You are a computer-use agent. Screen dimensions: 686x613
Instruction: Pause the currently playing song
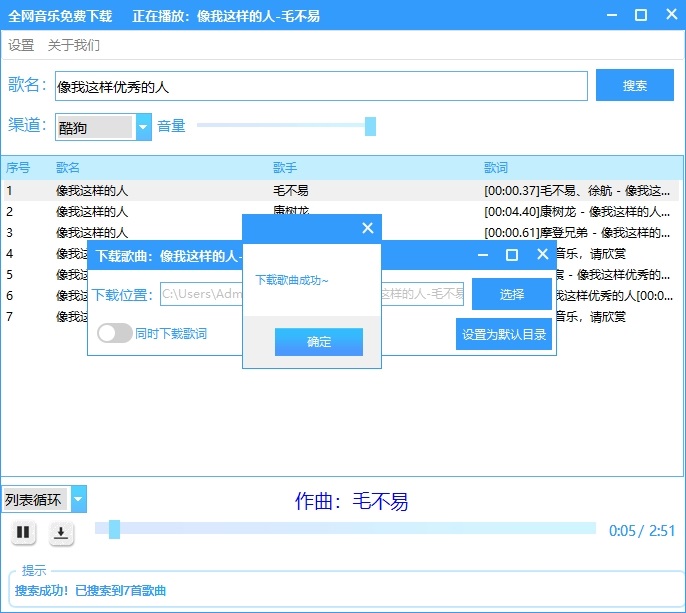click(x=23, y=533)
